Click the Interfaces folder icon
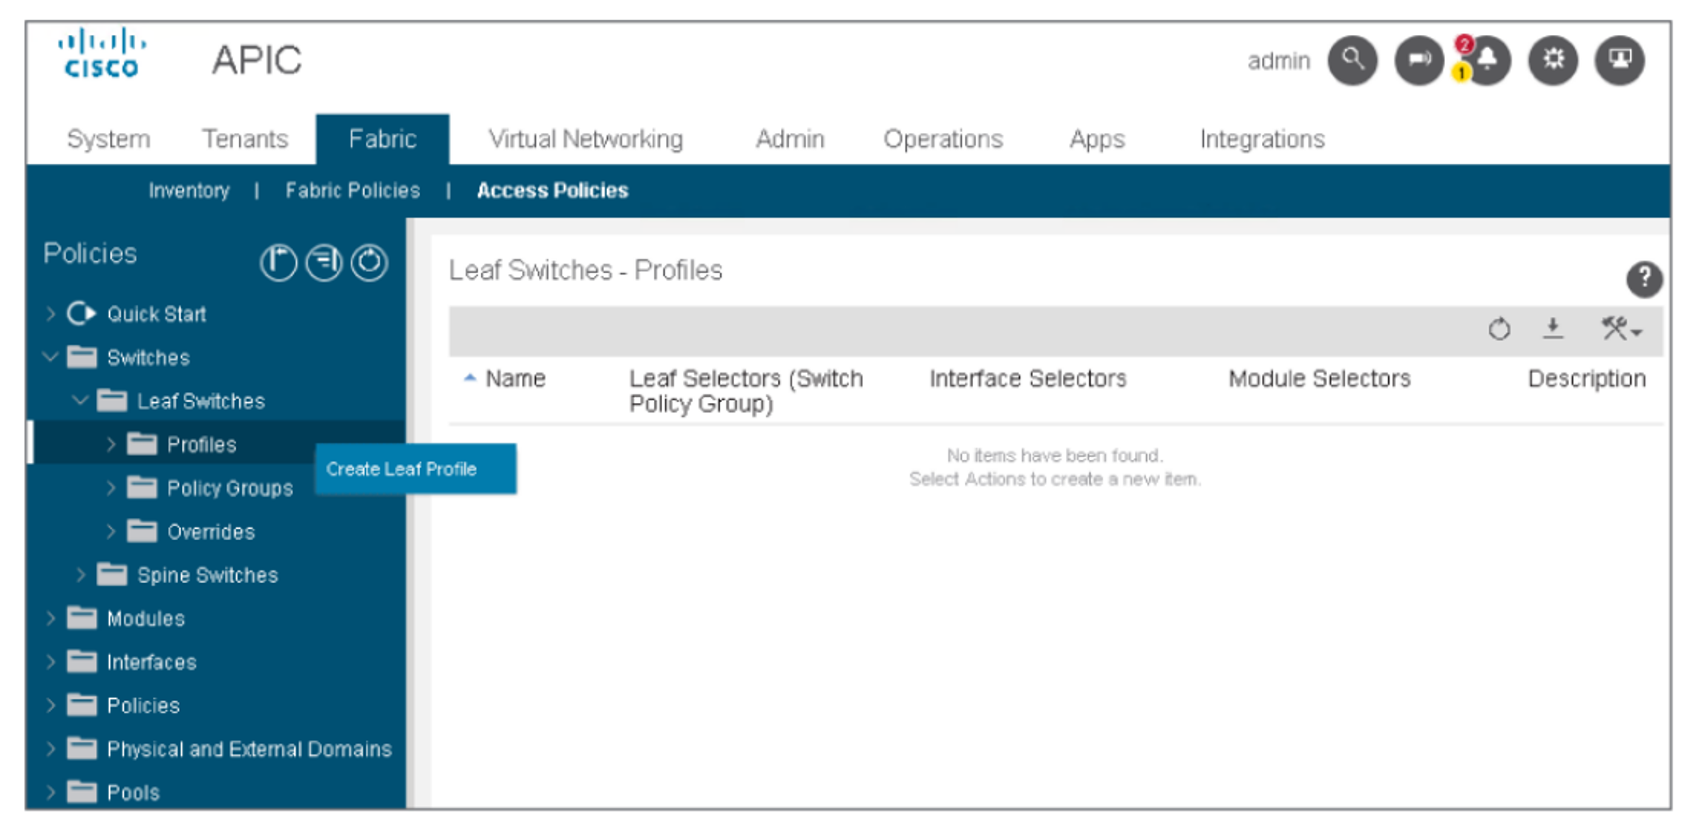The height and width of the screenshot is (825, 1702). coord(82,662)
